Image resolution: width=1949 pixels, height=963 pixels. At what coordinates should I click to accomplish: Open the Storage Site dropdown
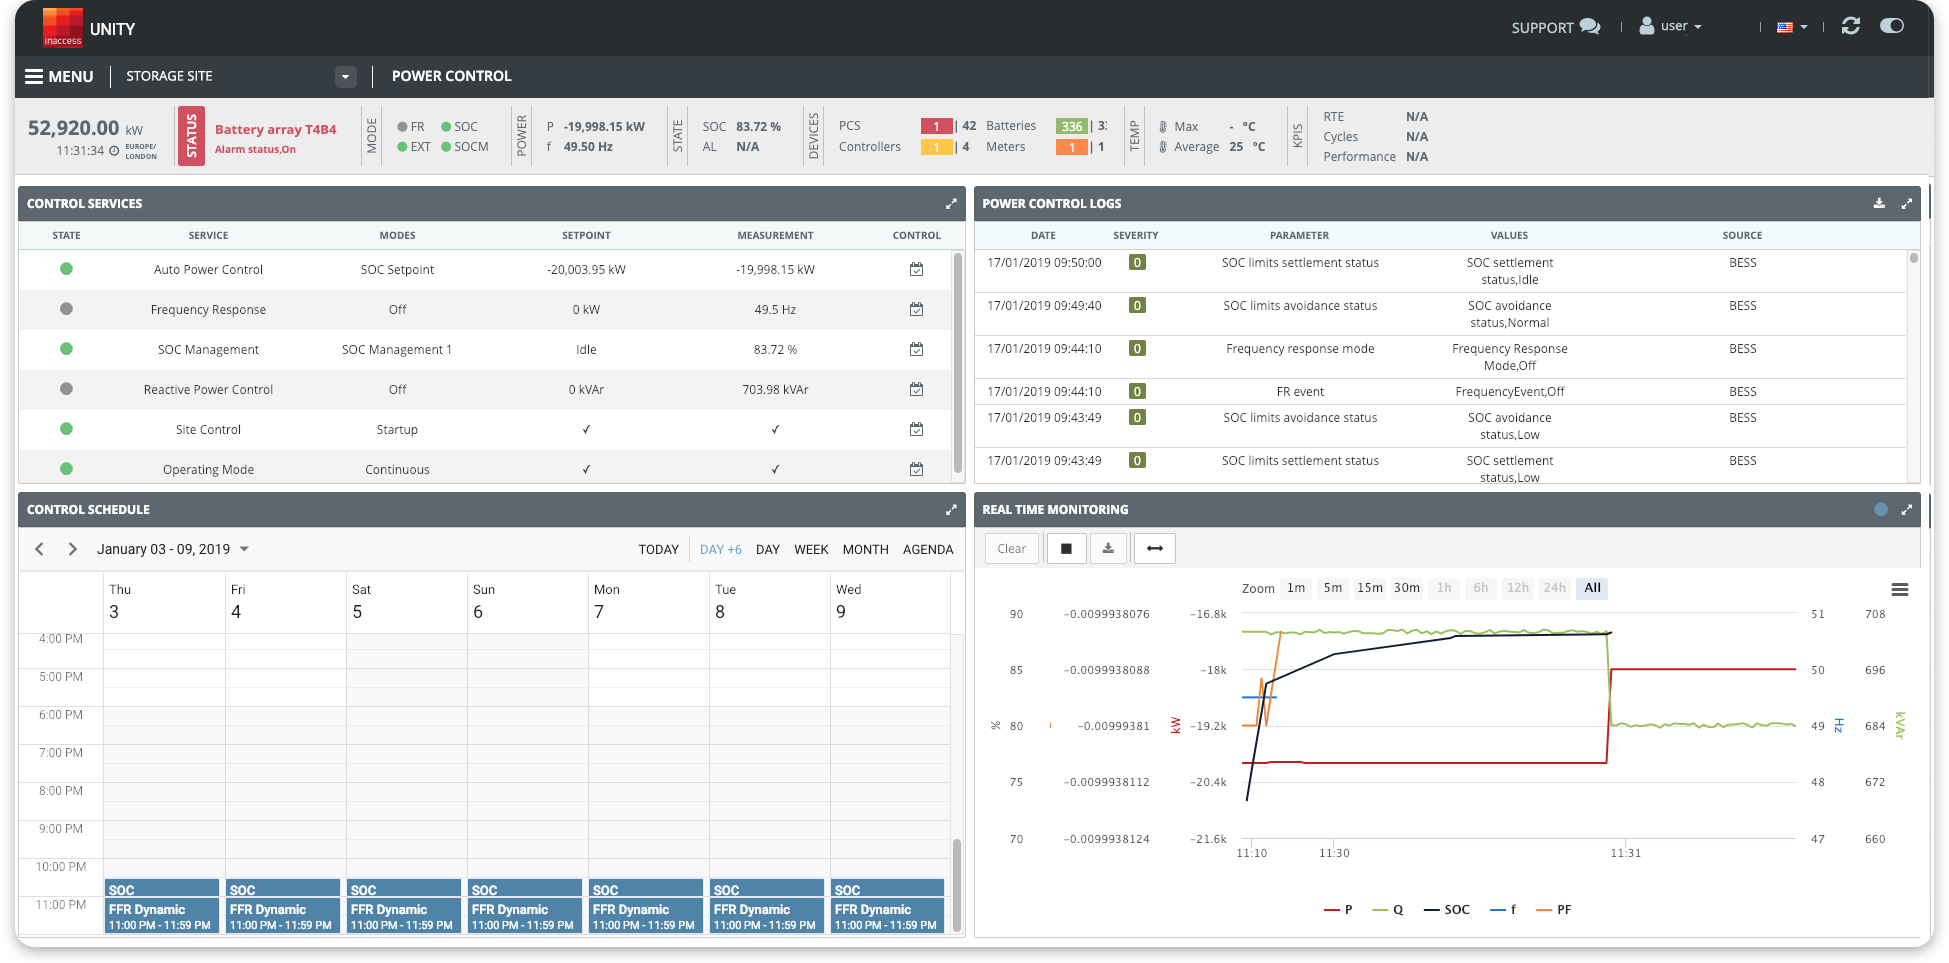(345, 77)
